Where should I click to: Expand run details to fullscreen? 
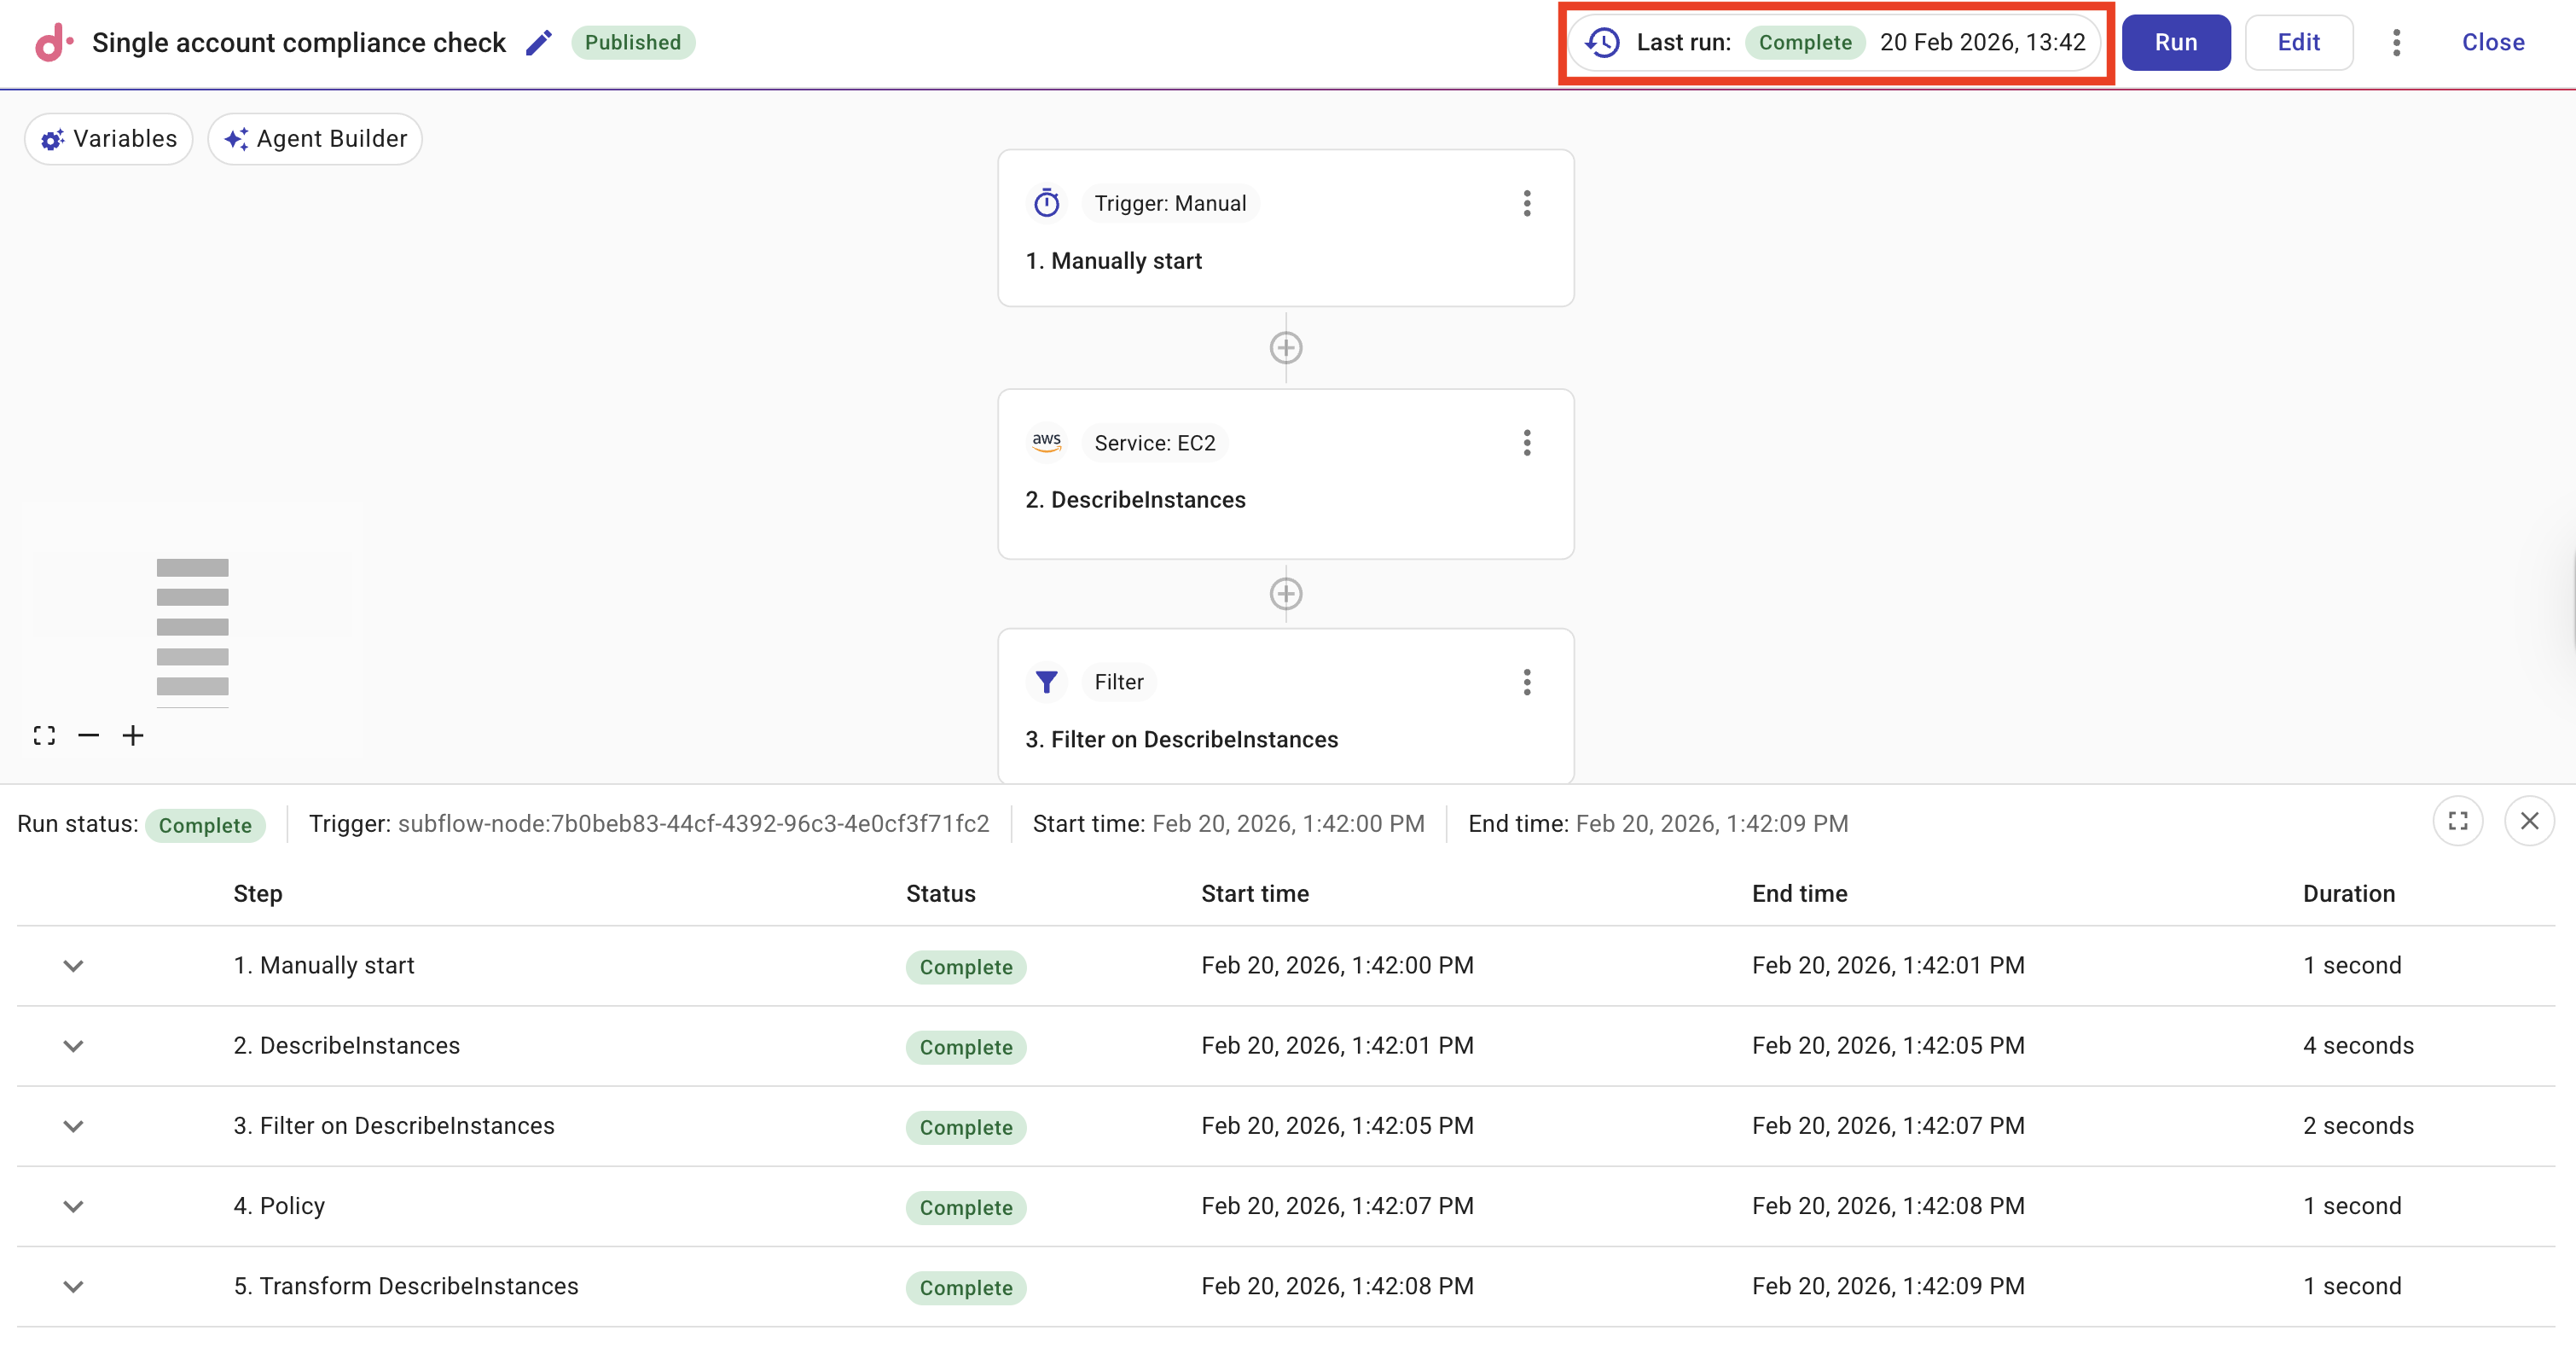2459,821
